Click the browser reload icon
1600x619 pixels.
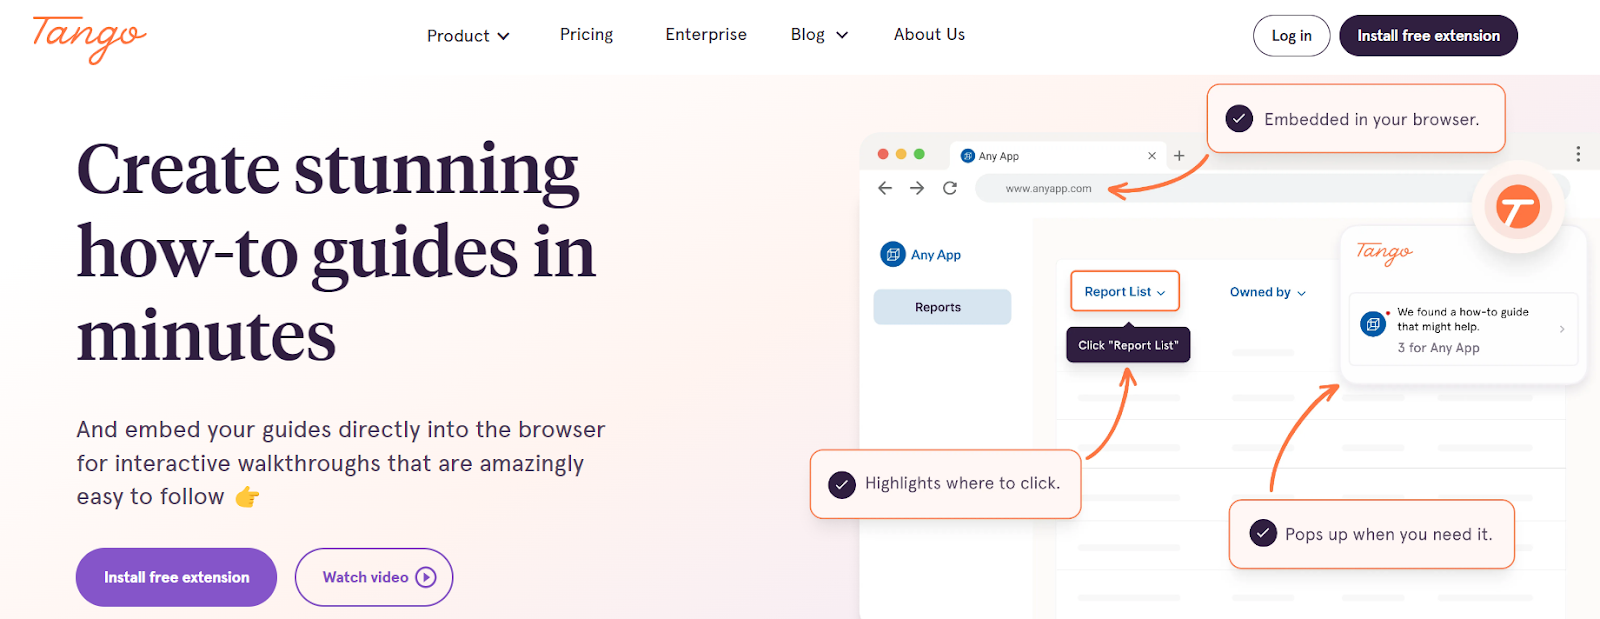[950, 188]
